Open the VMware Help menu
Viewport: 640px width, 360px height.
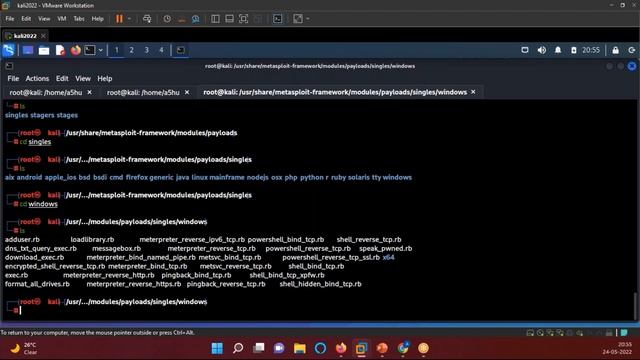point(98,19)
